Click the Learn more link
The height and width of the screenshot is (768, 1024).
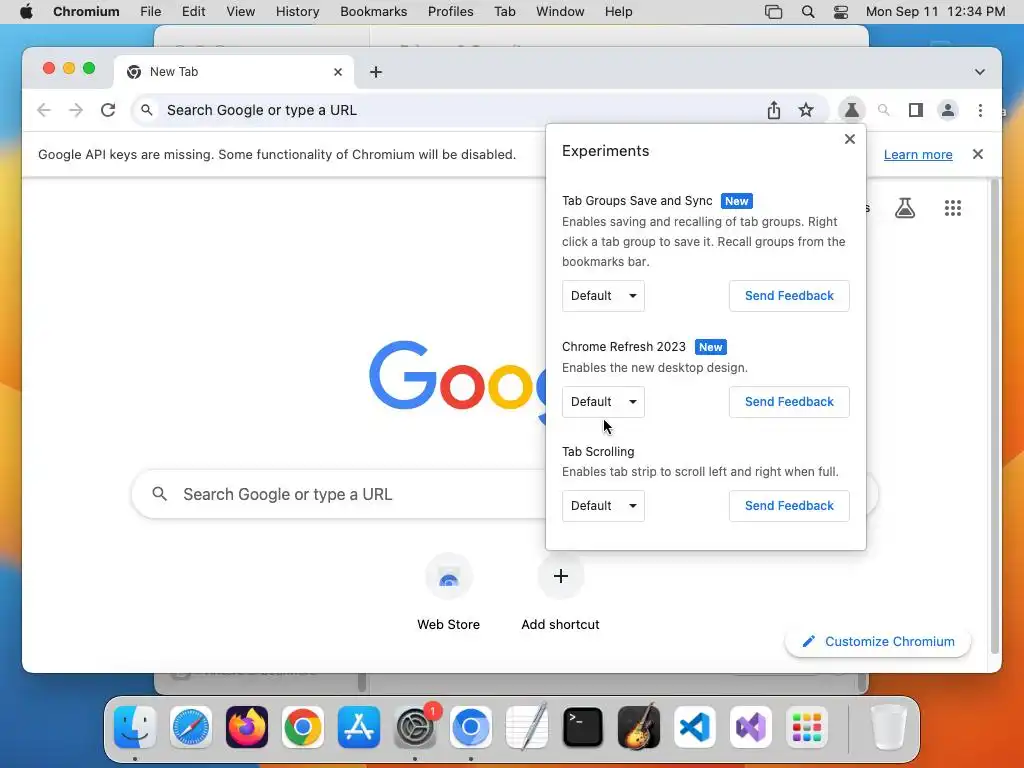click(x=918, y=155)
